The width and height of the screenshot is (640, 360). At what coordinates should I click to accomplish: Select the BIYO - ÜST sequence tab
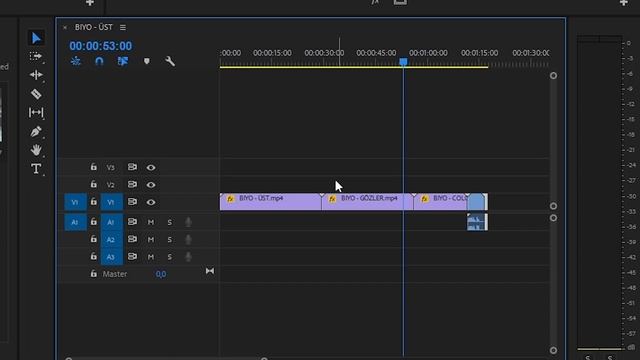93,27
